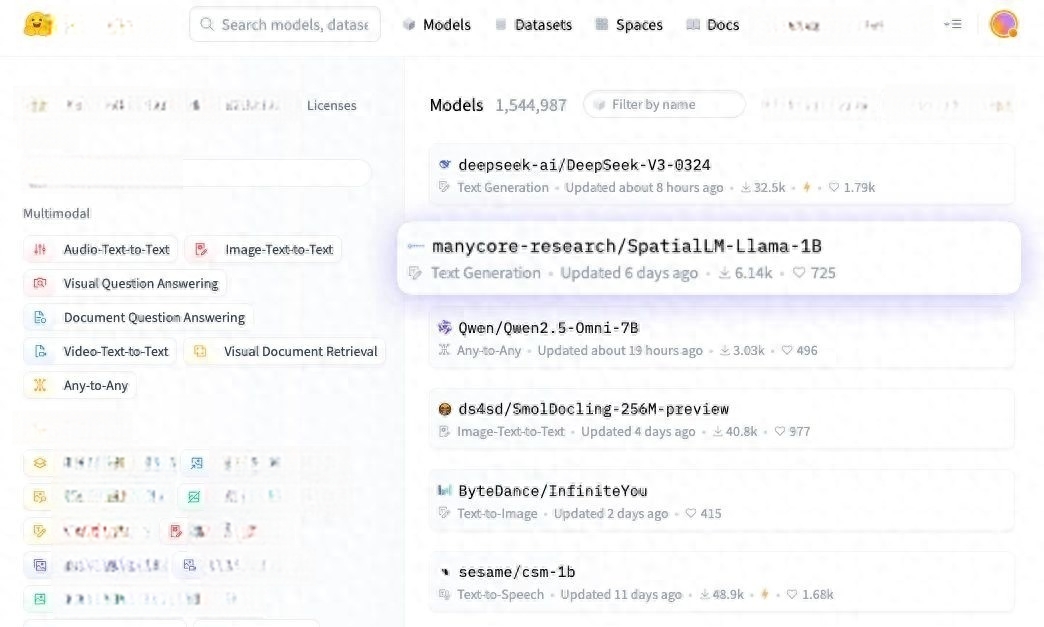Select the Document Question Answering filter
Image resolution: width=1044 pixels, height=627 pixels.
click(x=138, y=317)
